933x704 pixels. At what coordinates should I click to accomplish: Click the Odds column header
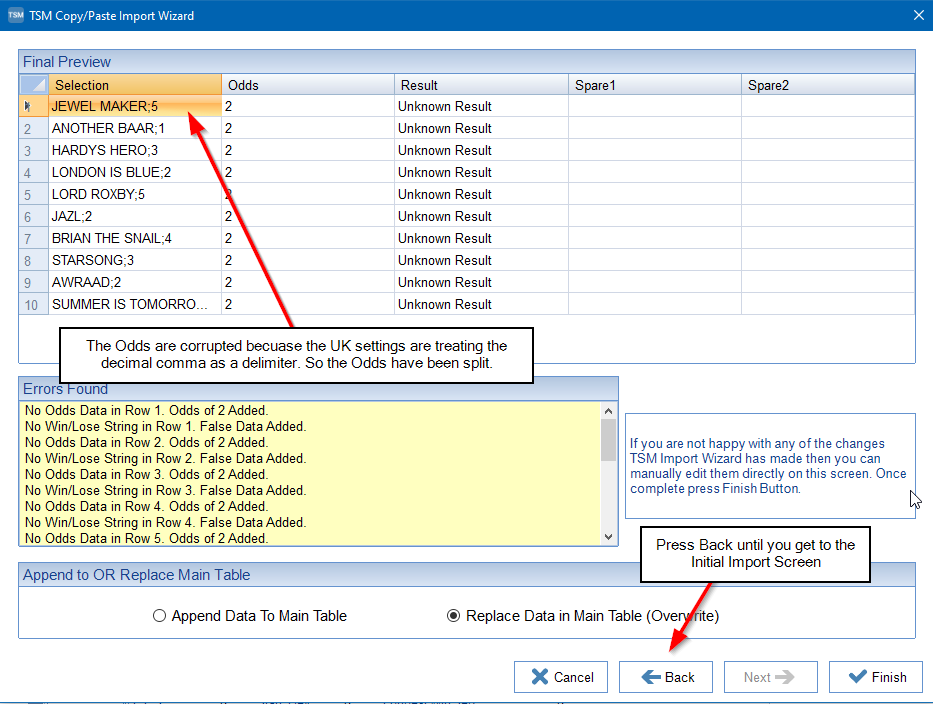click(307, 85)
